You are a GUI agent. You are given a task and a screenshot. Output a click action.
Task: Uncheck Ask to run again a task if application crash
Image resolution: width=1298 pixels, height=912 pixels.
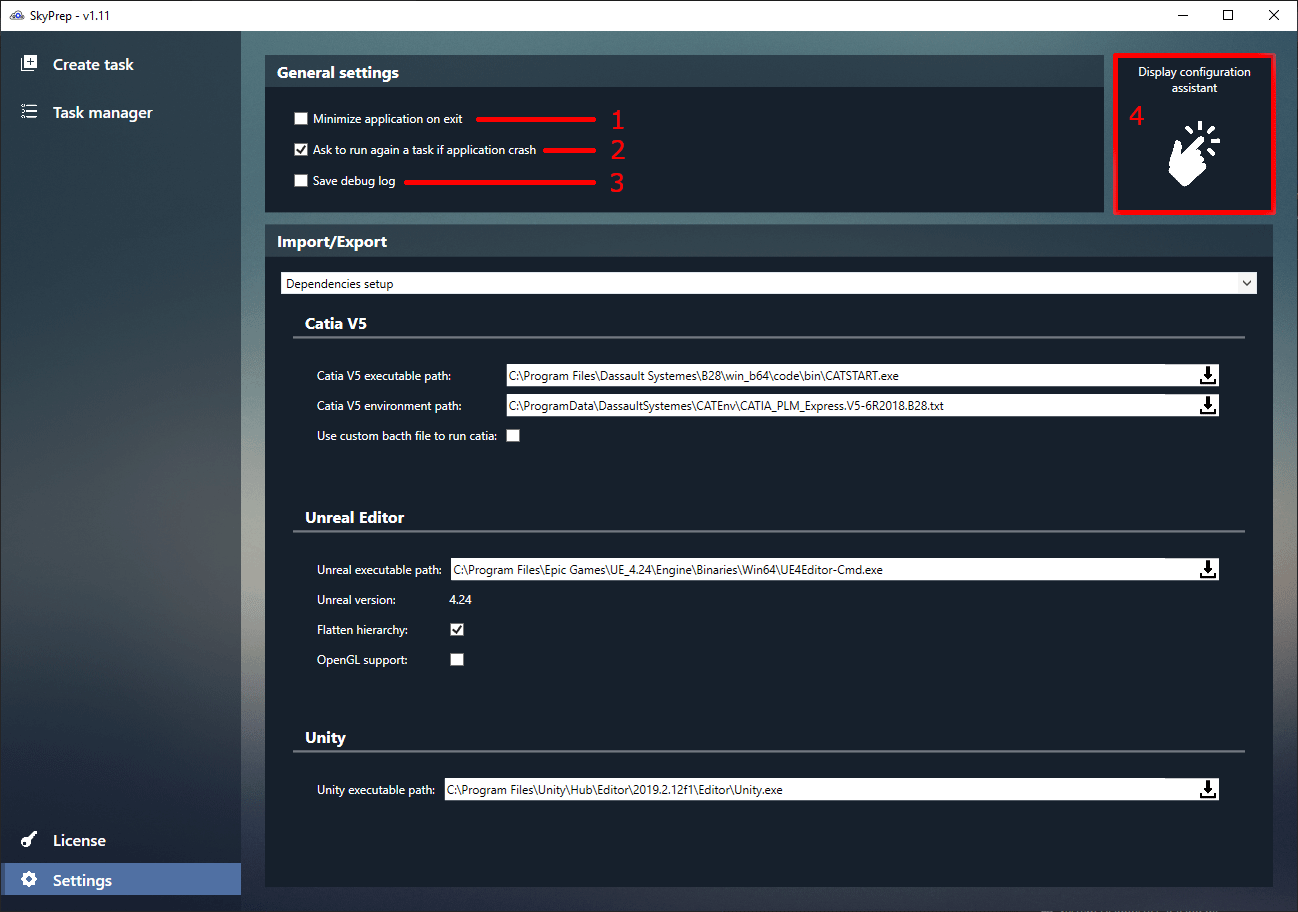[x=301, y=150]
